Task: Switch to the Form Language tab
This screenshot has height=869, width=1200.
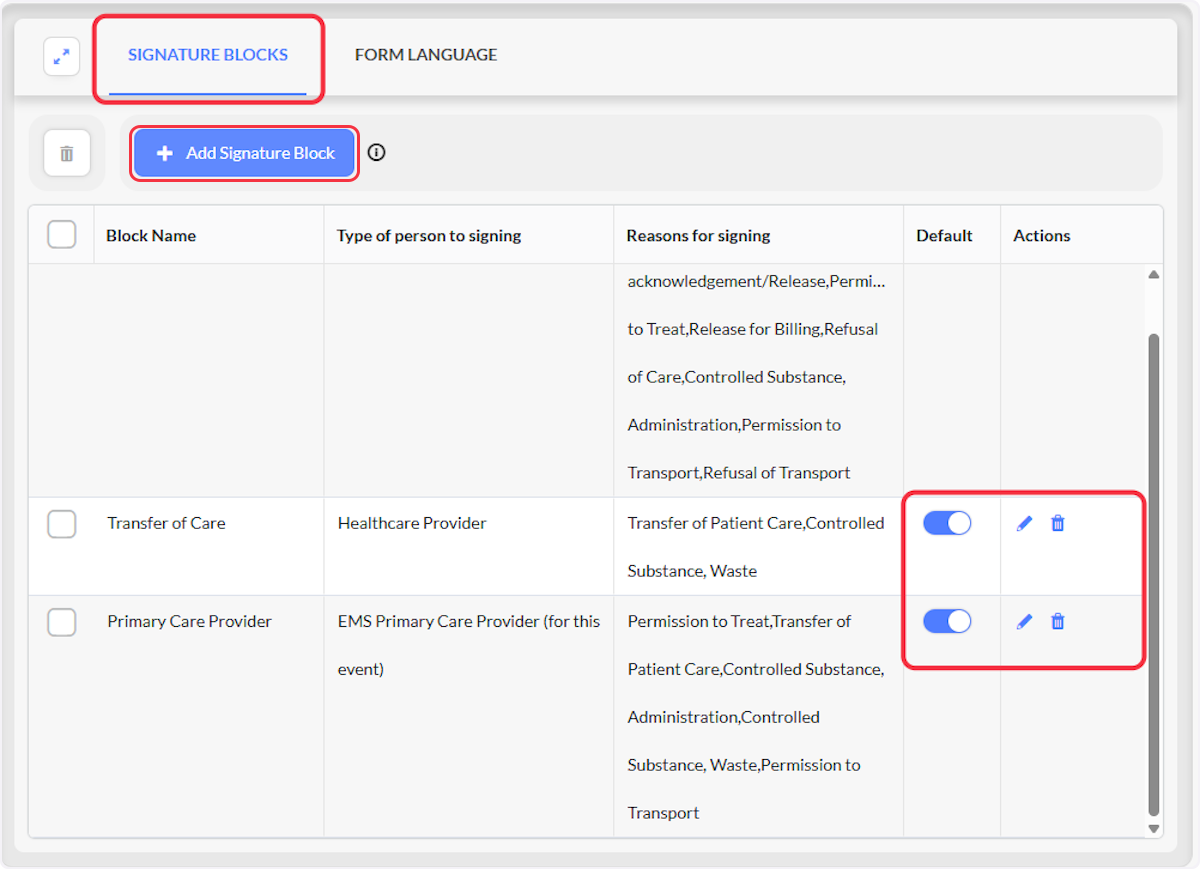Action: tap(426, 55)
